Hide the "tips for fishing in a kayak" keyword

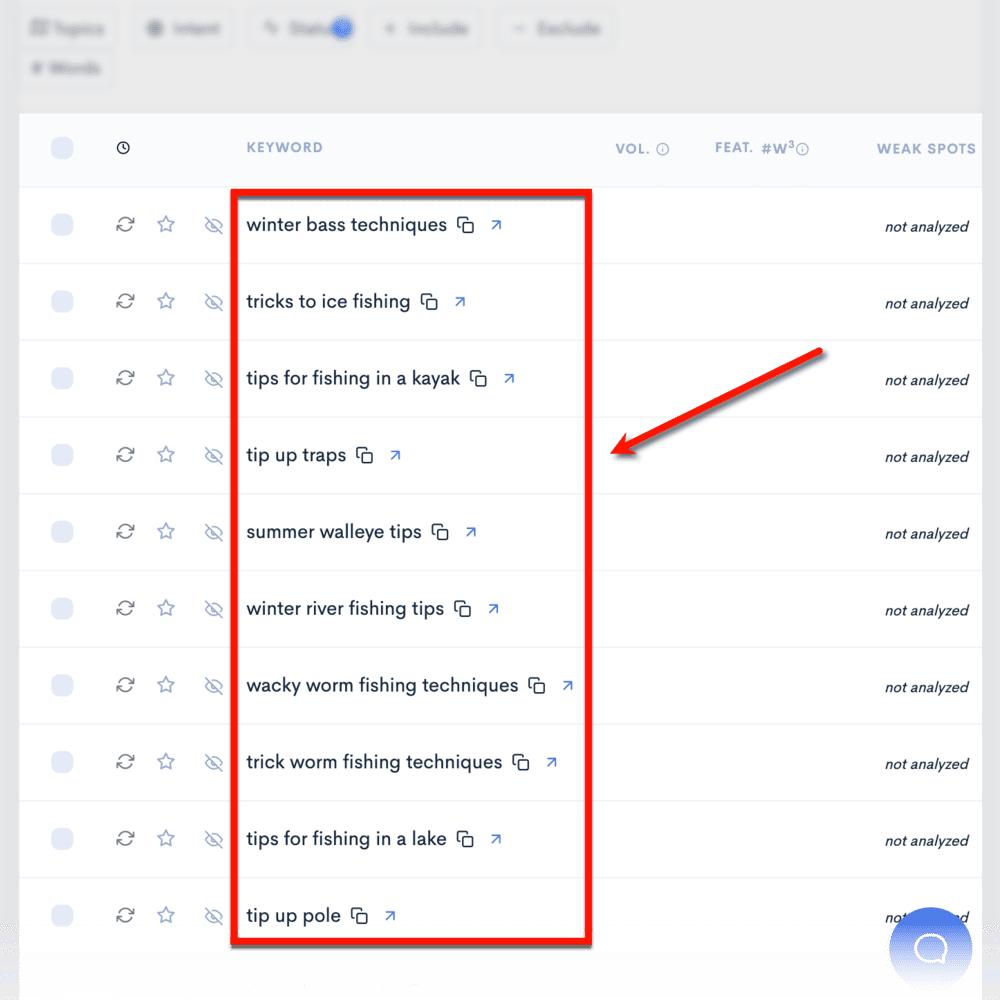[x=213, y=378]
